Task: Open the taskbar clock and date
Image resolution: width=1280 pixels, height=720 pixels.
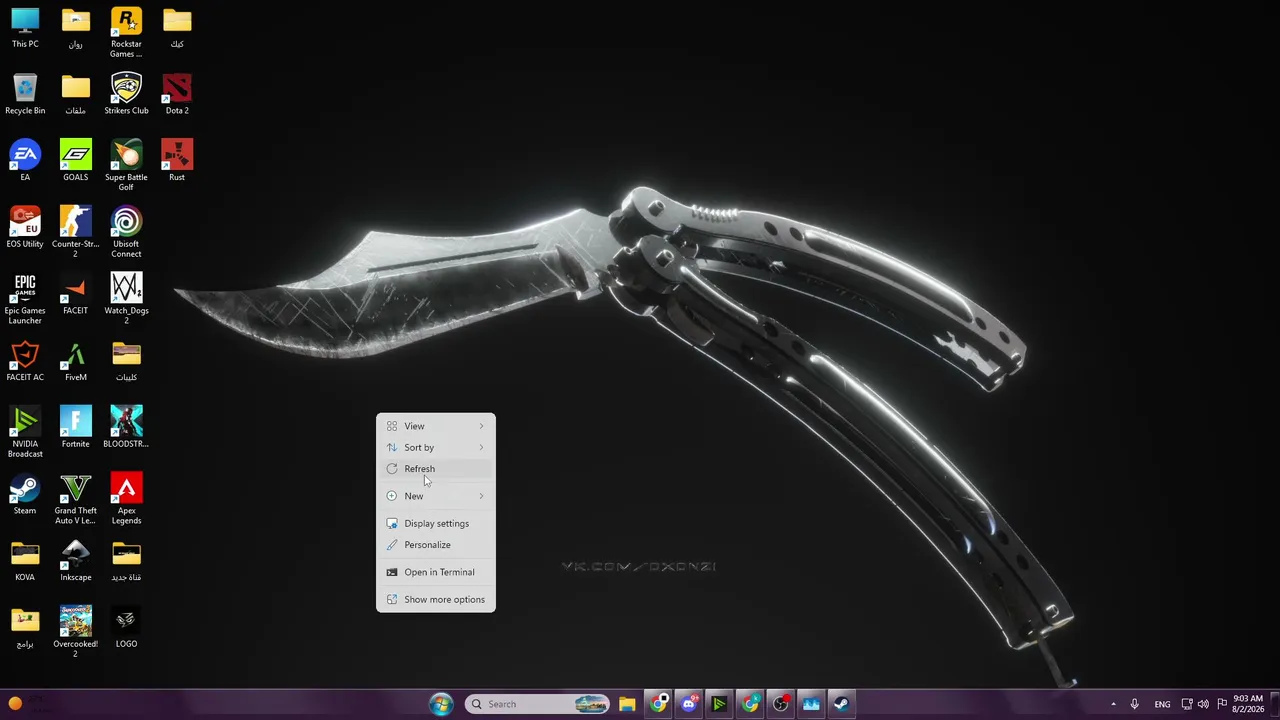Action: click(1247, 704)
